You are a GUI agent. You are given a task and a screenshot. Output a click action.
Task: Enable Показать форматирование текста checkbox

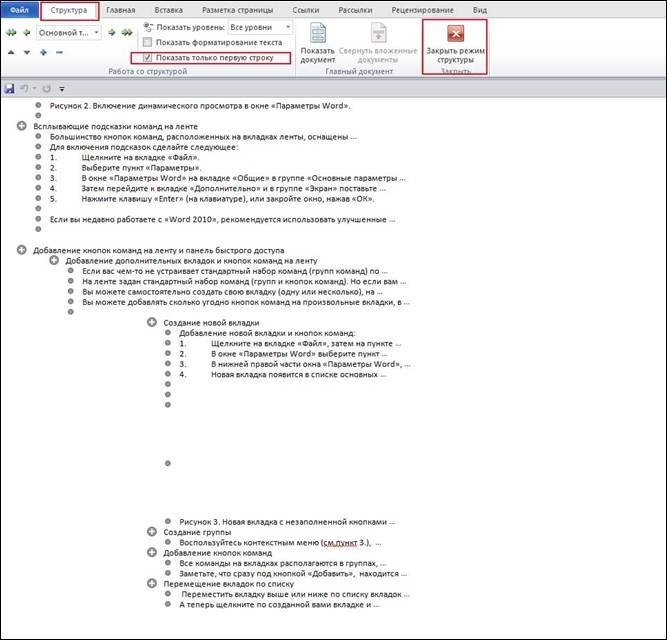[148, 43]
